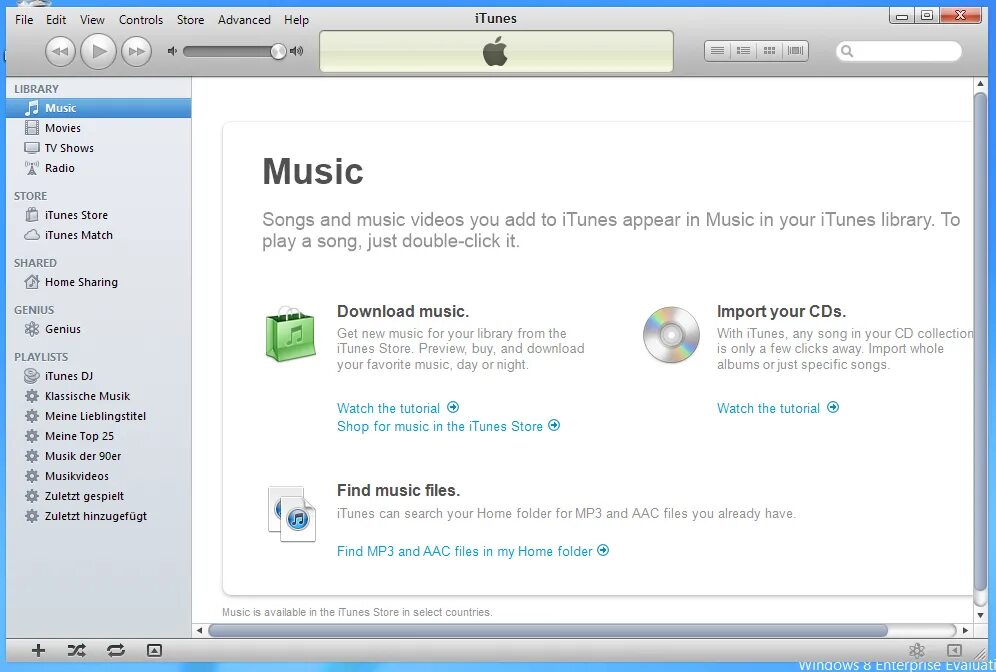996x672 pixels.
Task: Click the horizontal scrollbar left arrow
Action: click(x=199, y=631)
